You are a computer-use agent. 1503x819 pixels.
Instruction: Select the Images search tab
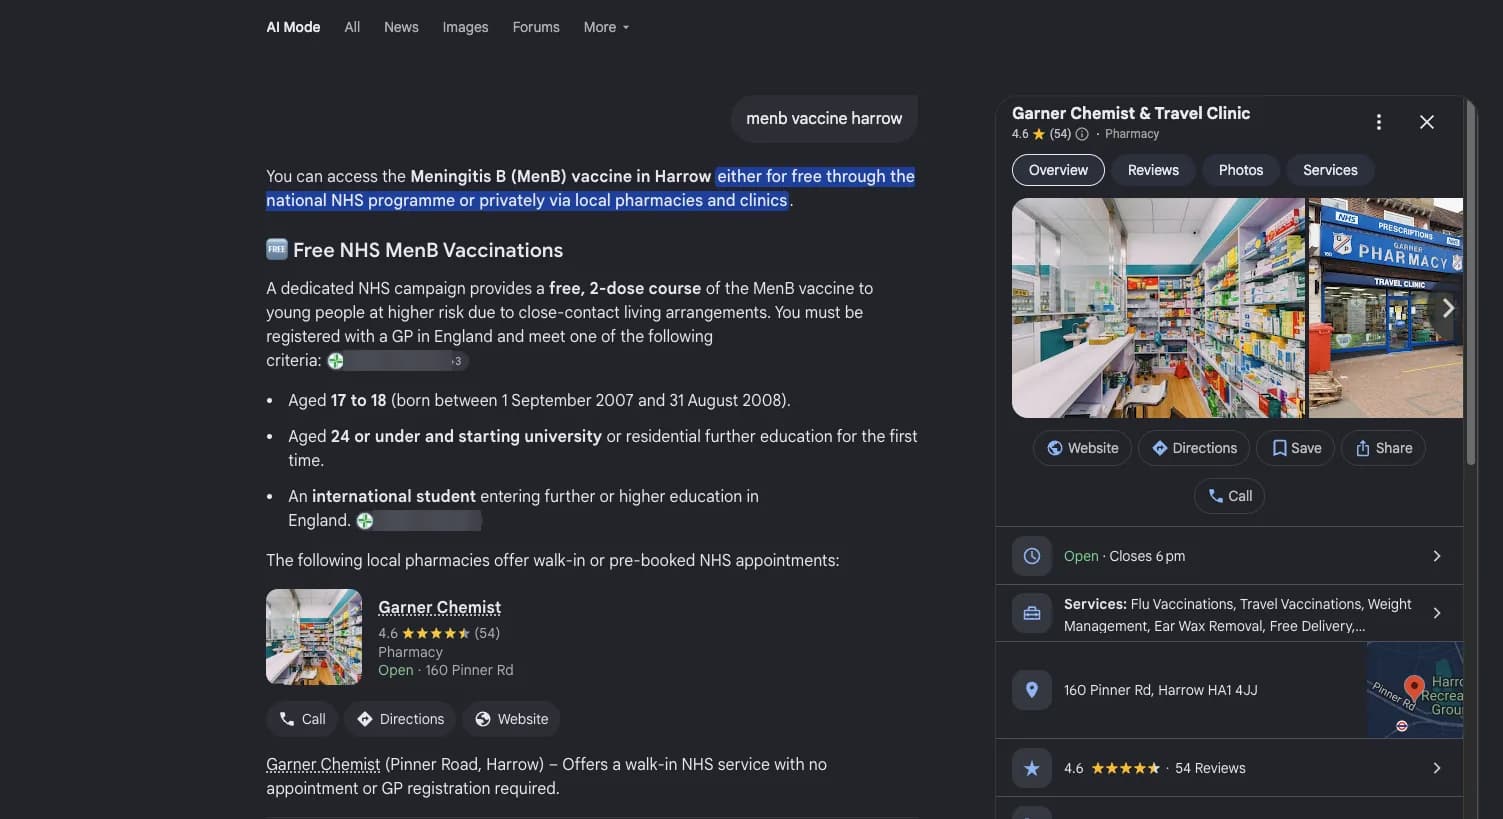[465, 27]
